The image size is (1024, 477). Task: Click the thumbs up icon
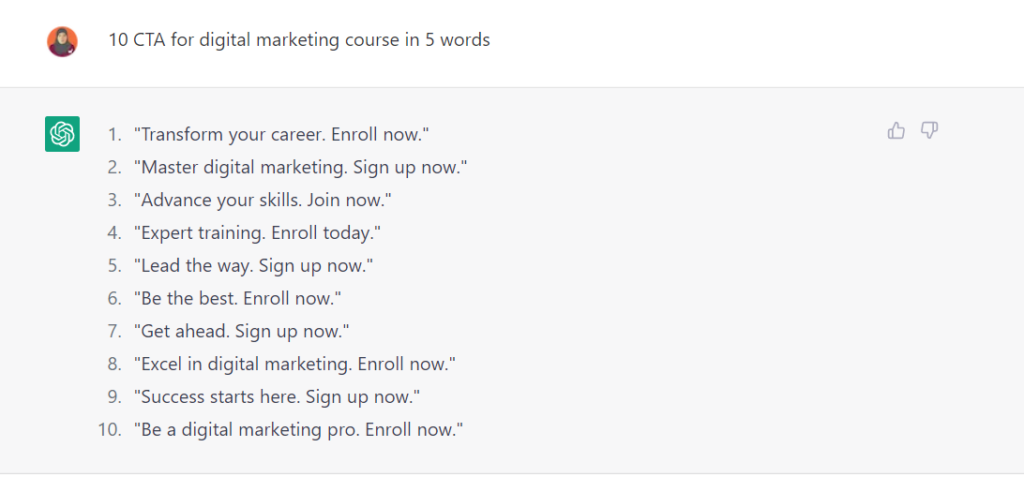[896, 131]
